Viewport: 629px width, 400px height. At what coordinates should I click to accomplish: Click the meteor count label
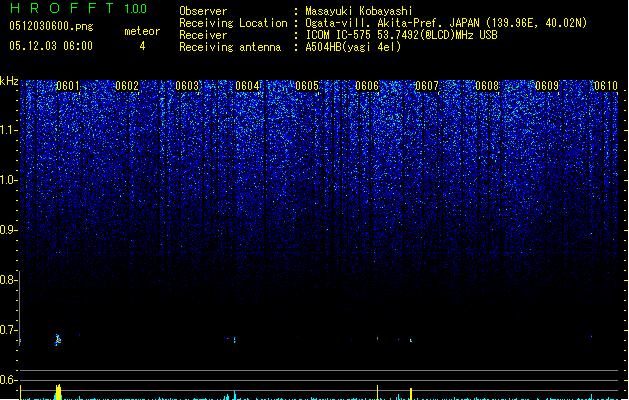click(x=142, y=31)
